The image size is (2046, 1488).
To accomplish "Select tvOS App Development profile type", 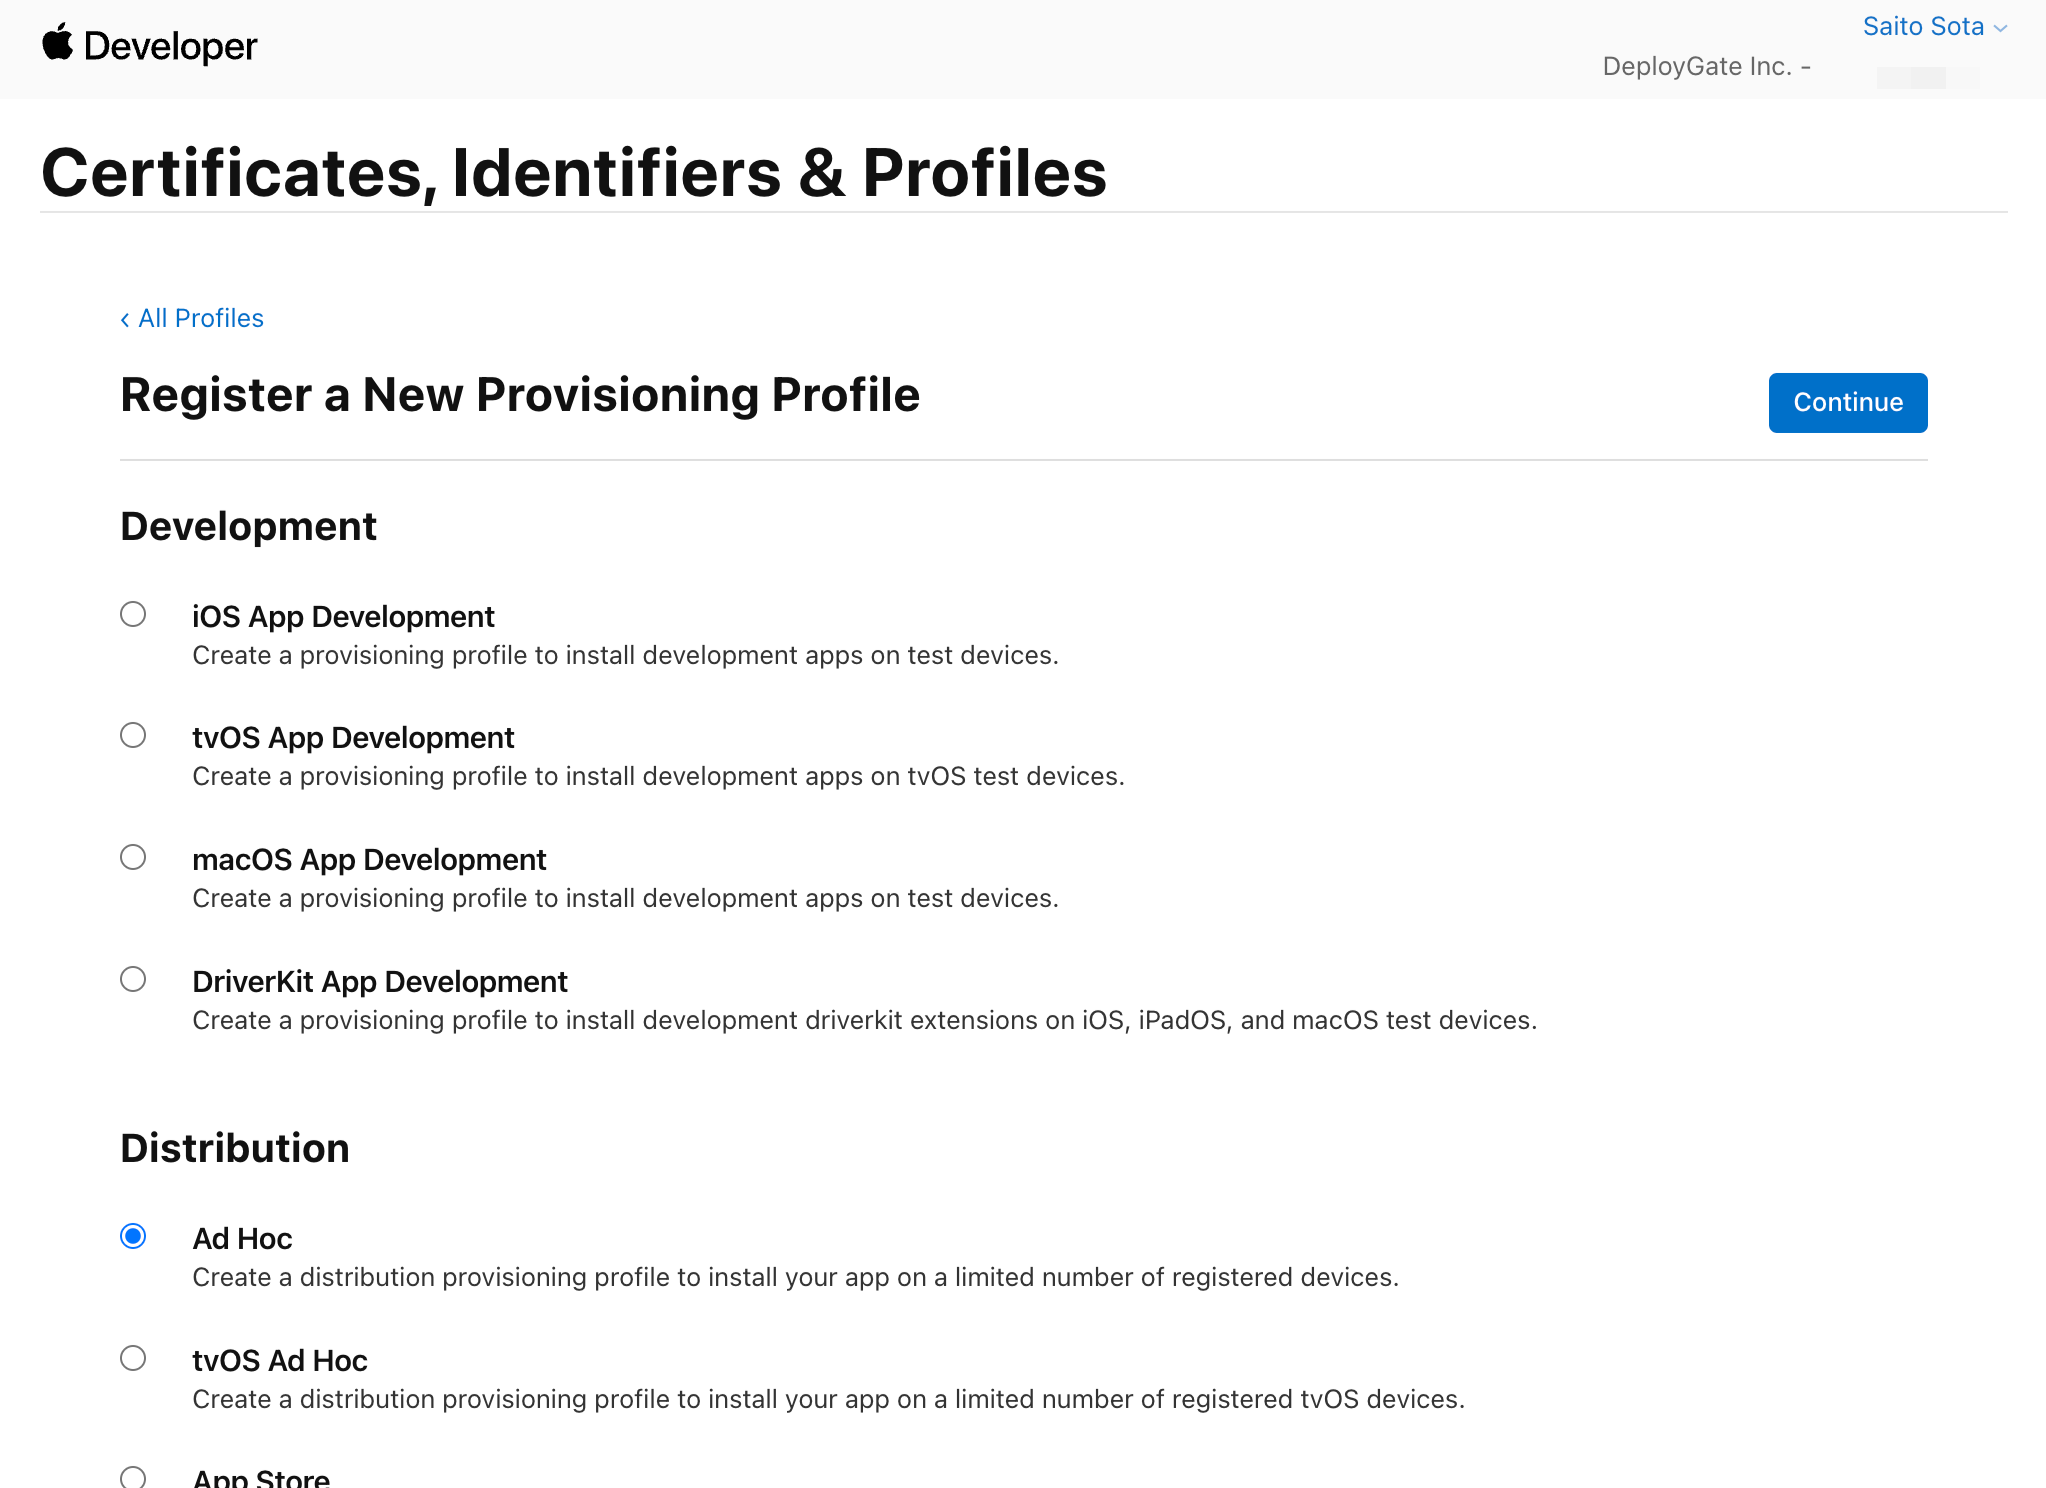I will tap(133, 735).
